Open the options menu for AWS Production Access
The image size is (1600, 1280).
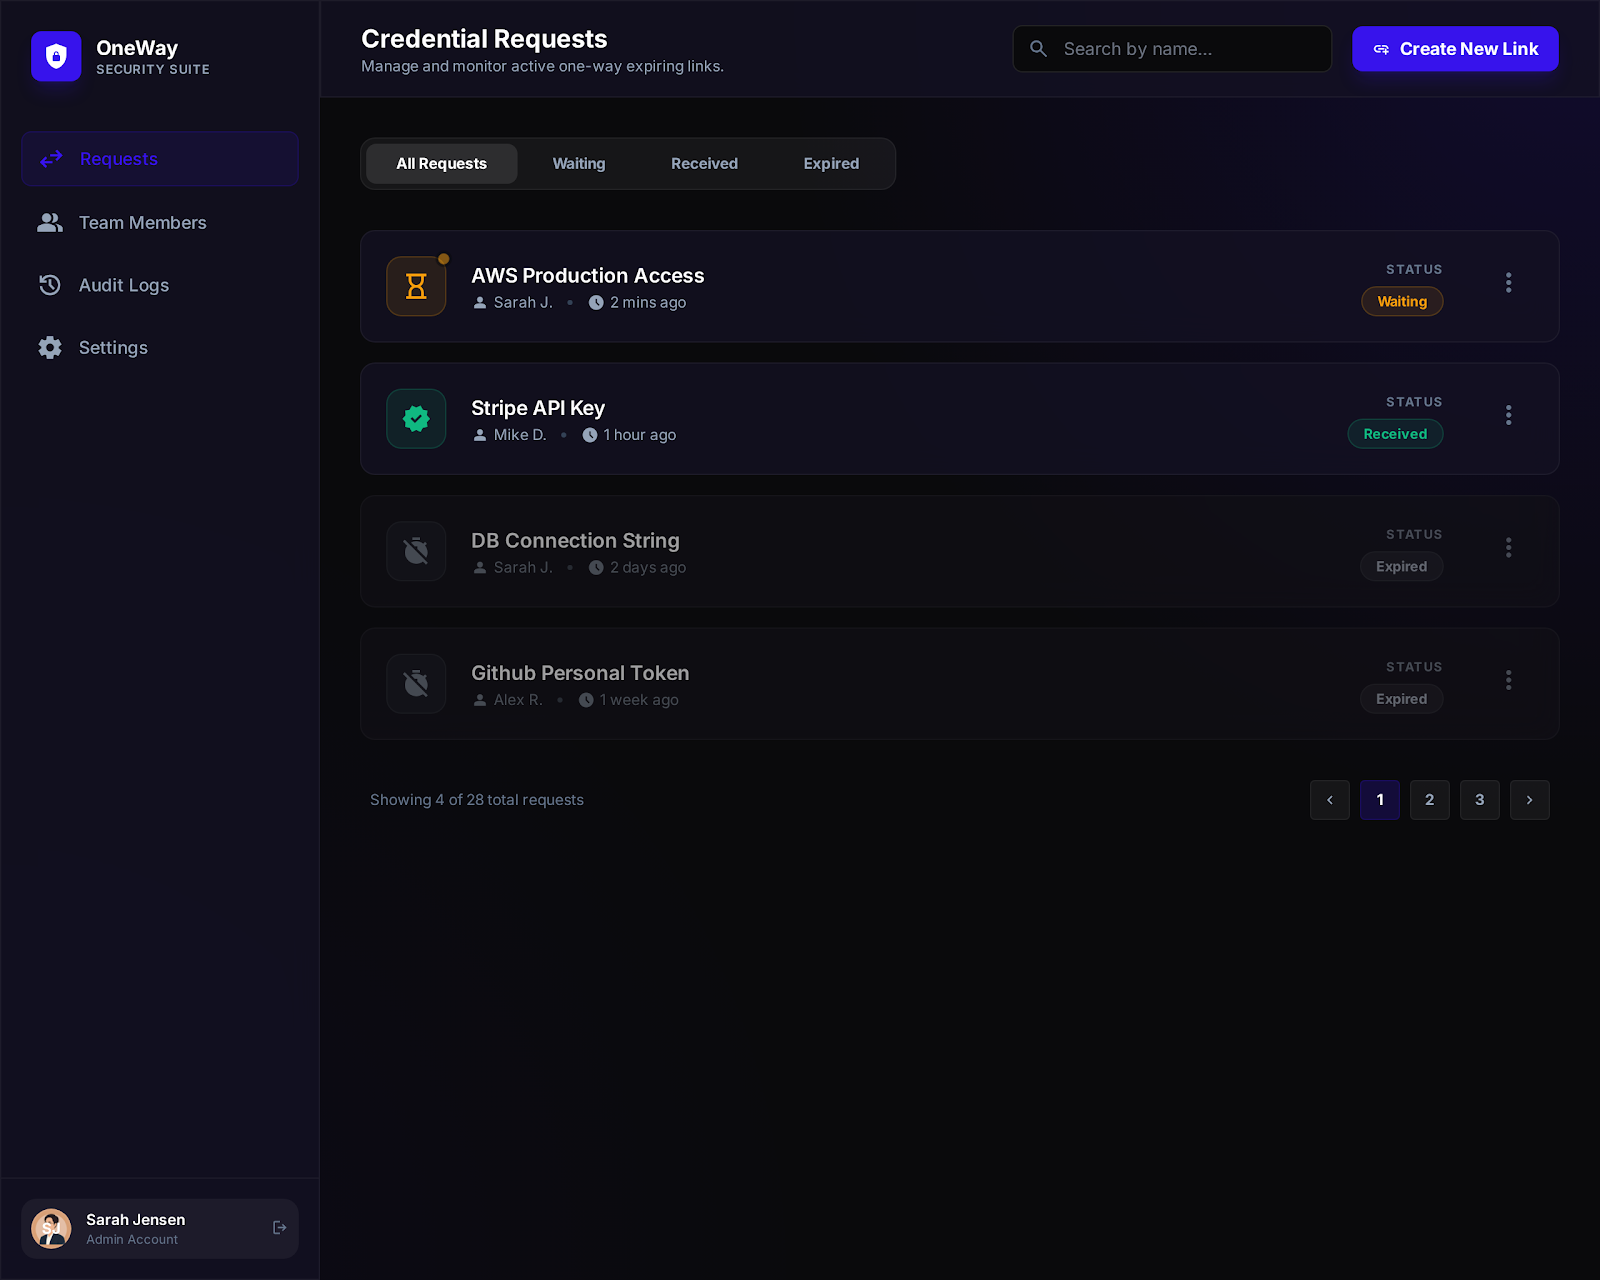(1508, 283)
